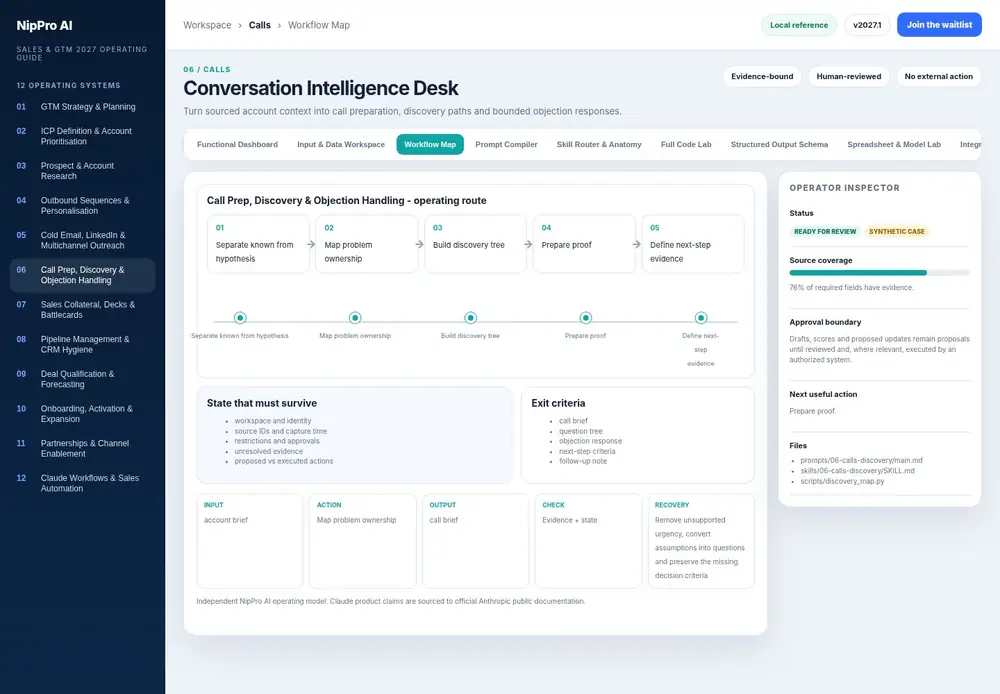Open 02 ICP Definition & Account Prioritisation

(x=82, y=136)
